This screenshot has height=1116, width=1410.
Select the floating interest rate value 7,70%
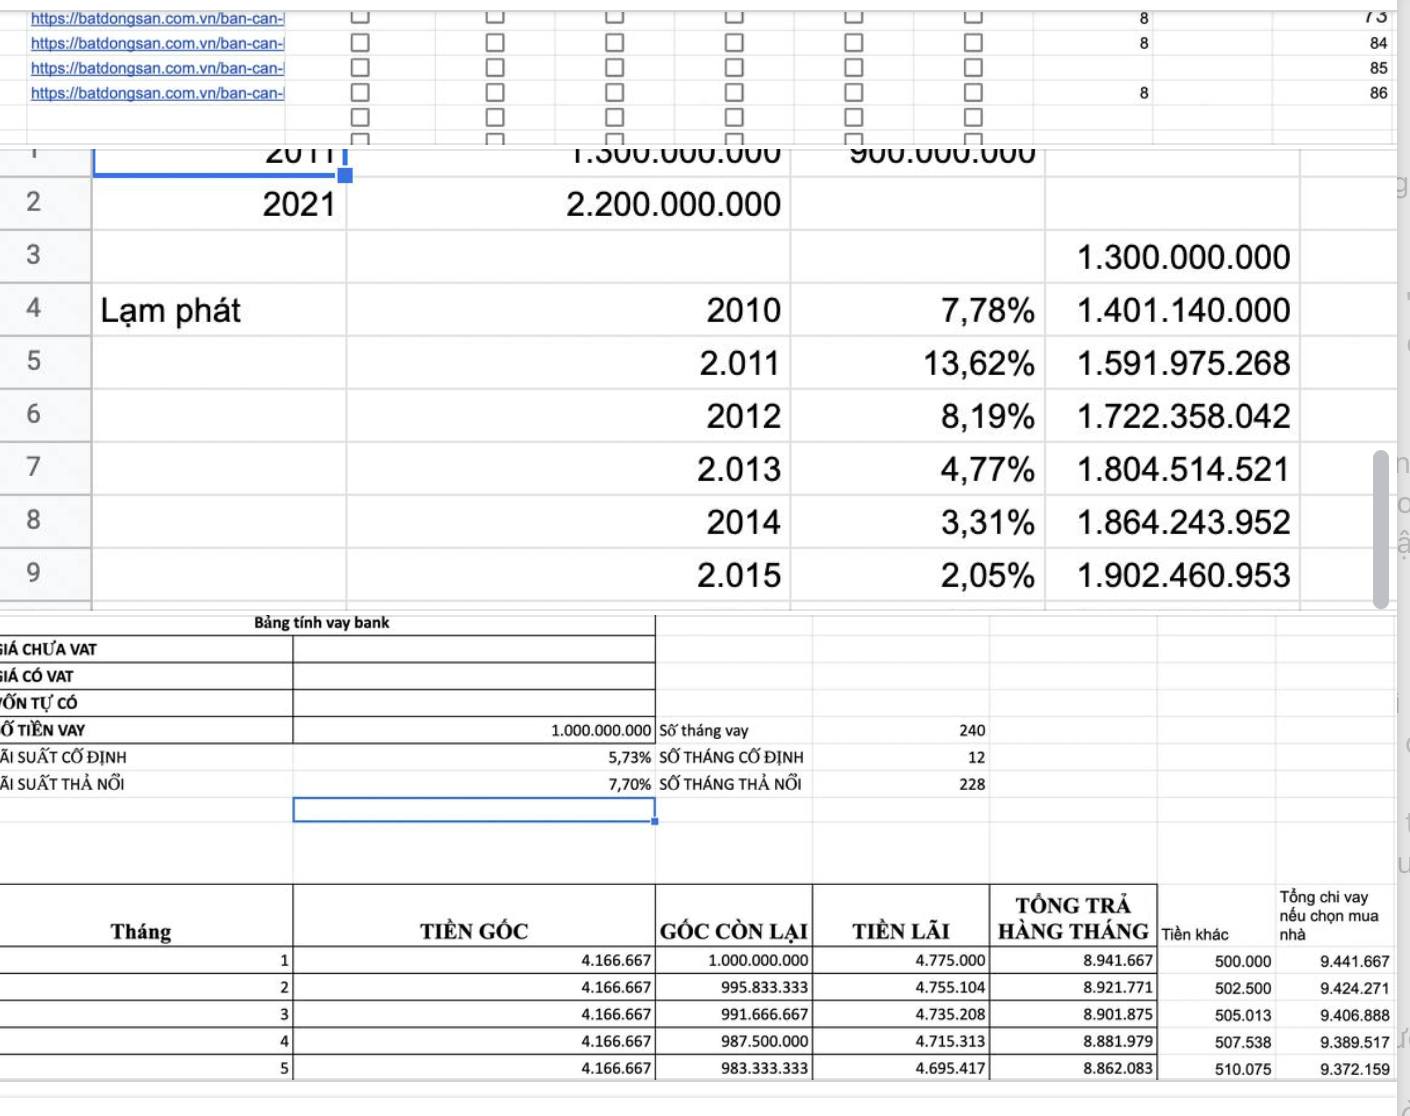pos(474,784)
